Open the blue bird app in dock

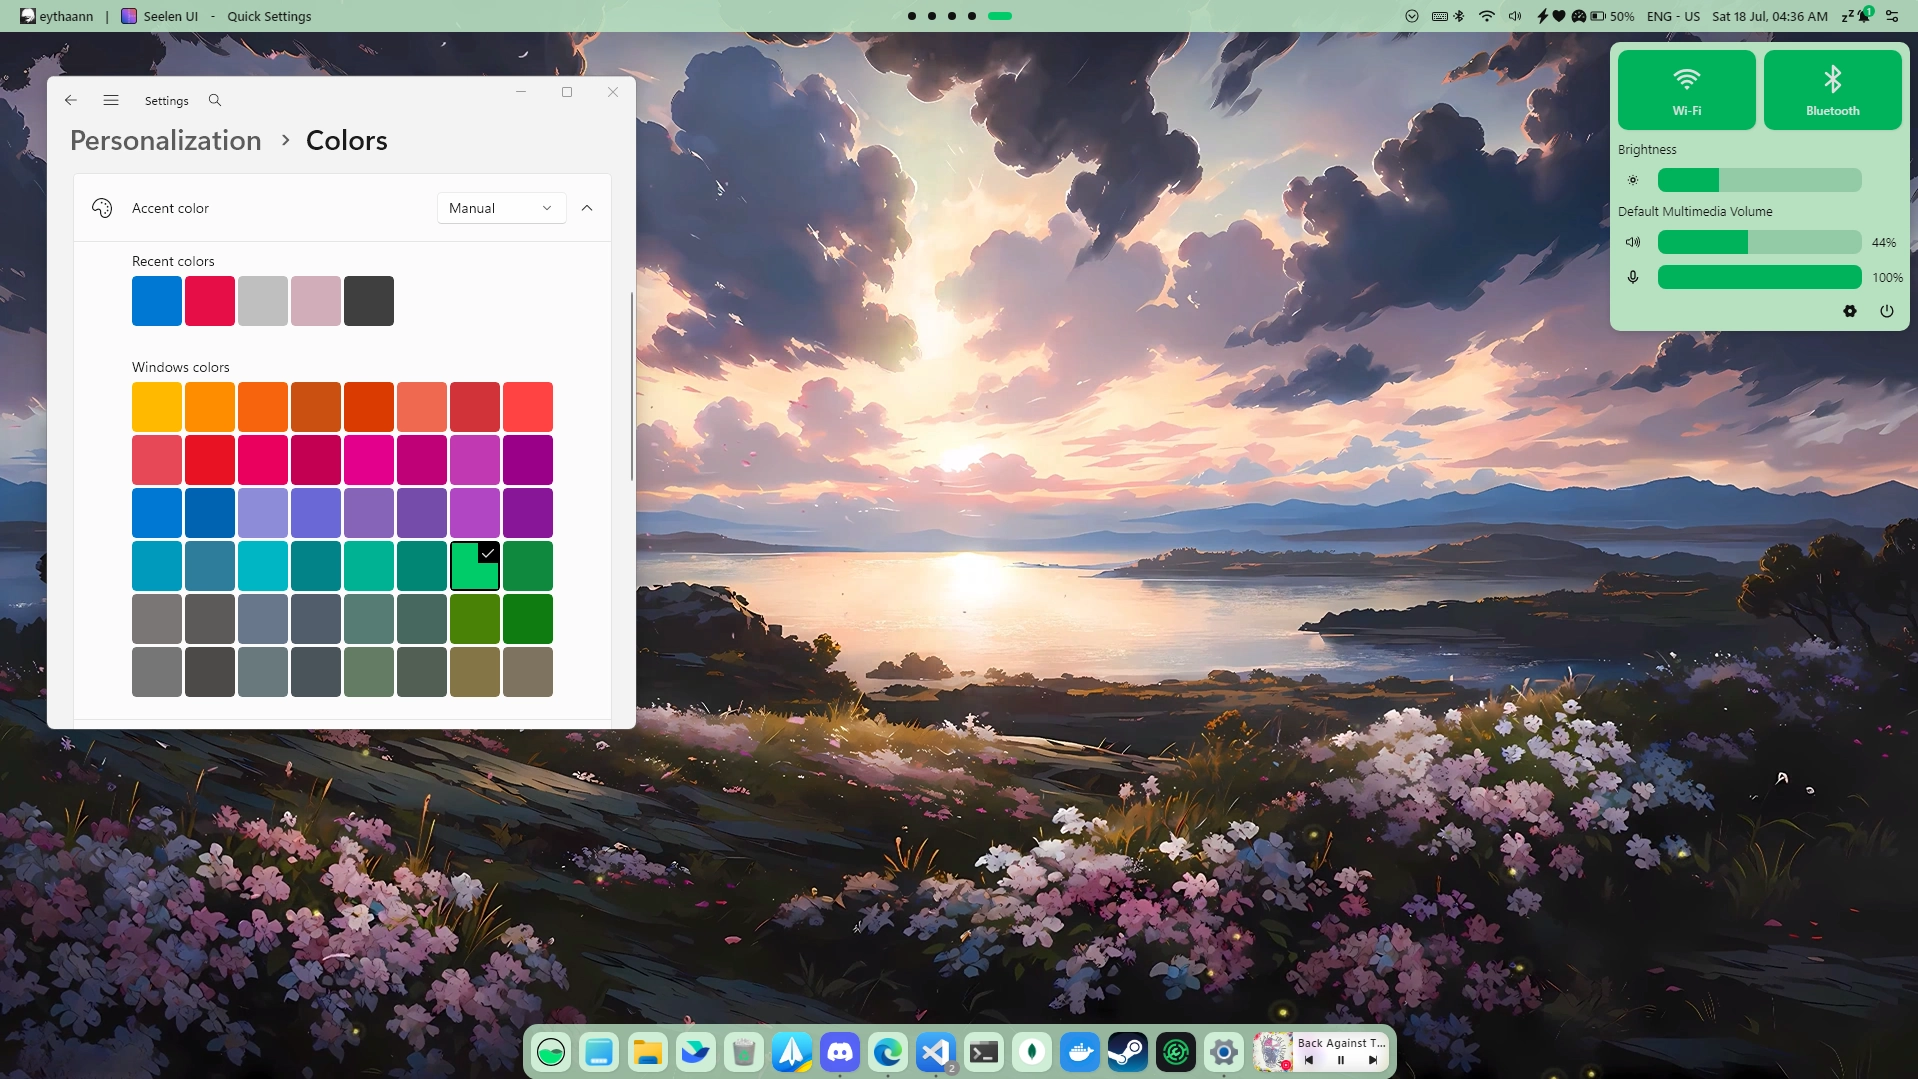(696, 1052)
